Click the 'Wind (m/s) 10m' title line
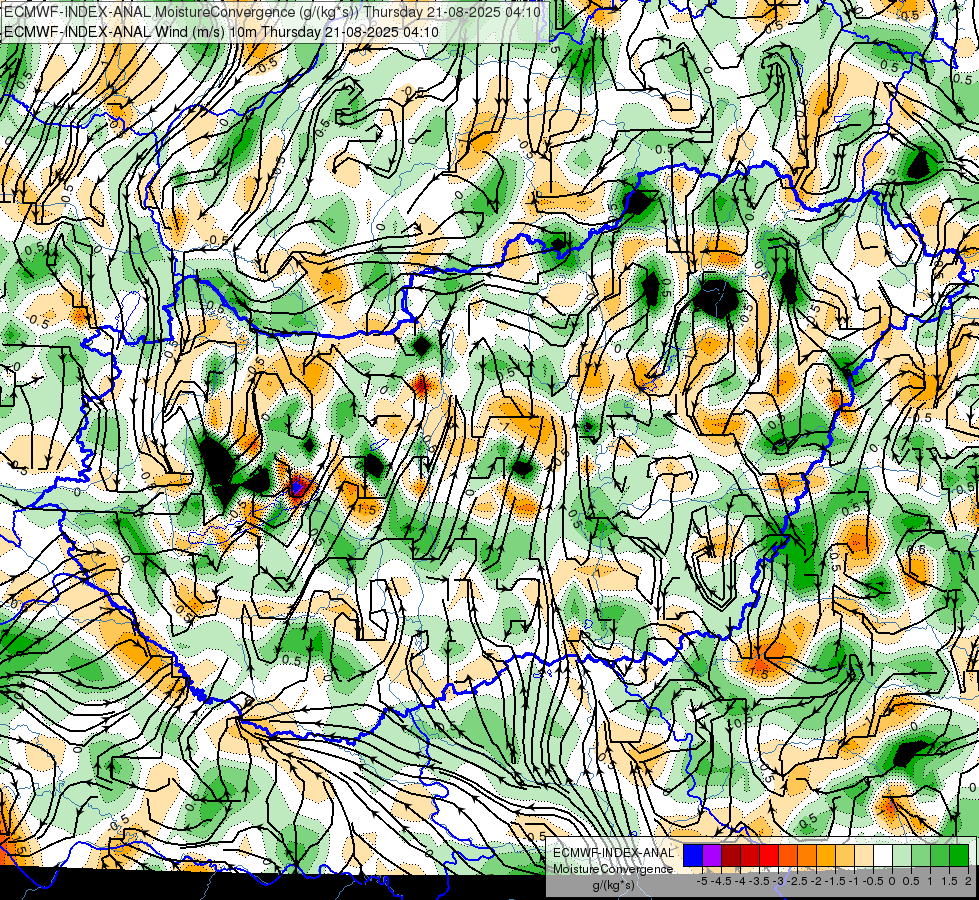 coord(222,32)
